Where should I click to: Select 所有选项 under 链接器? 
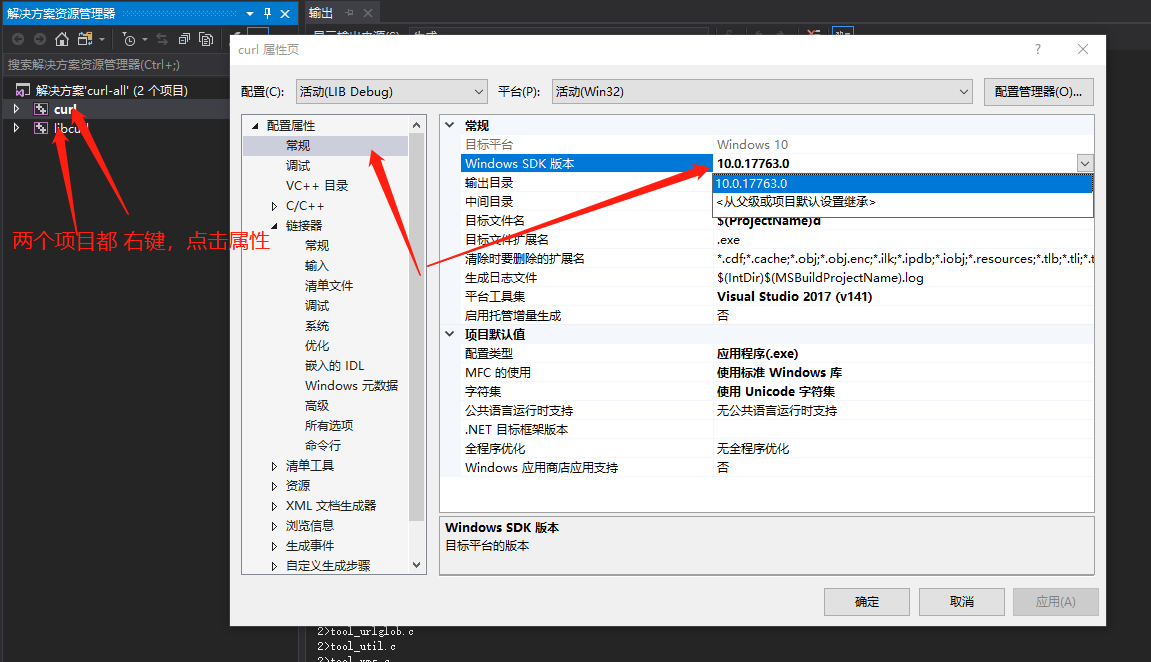(x=329, y=426)
